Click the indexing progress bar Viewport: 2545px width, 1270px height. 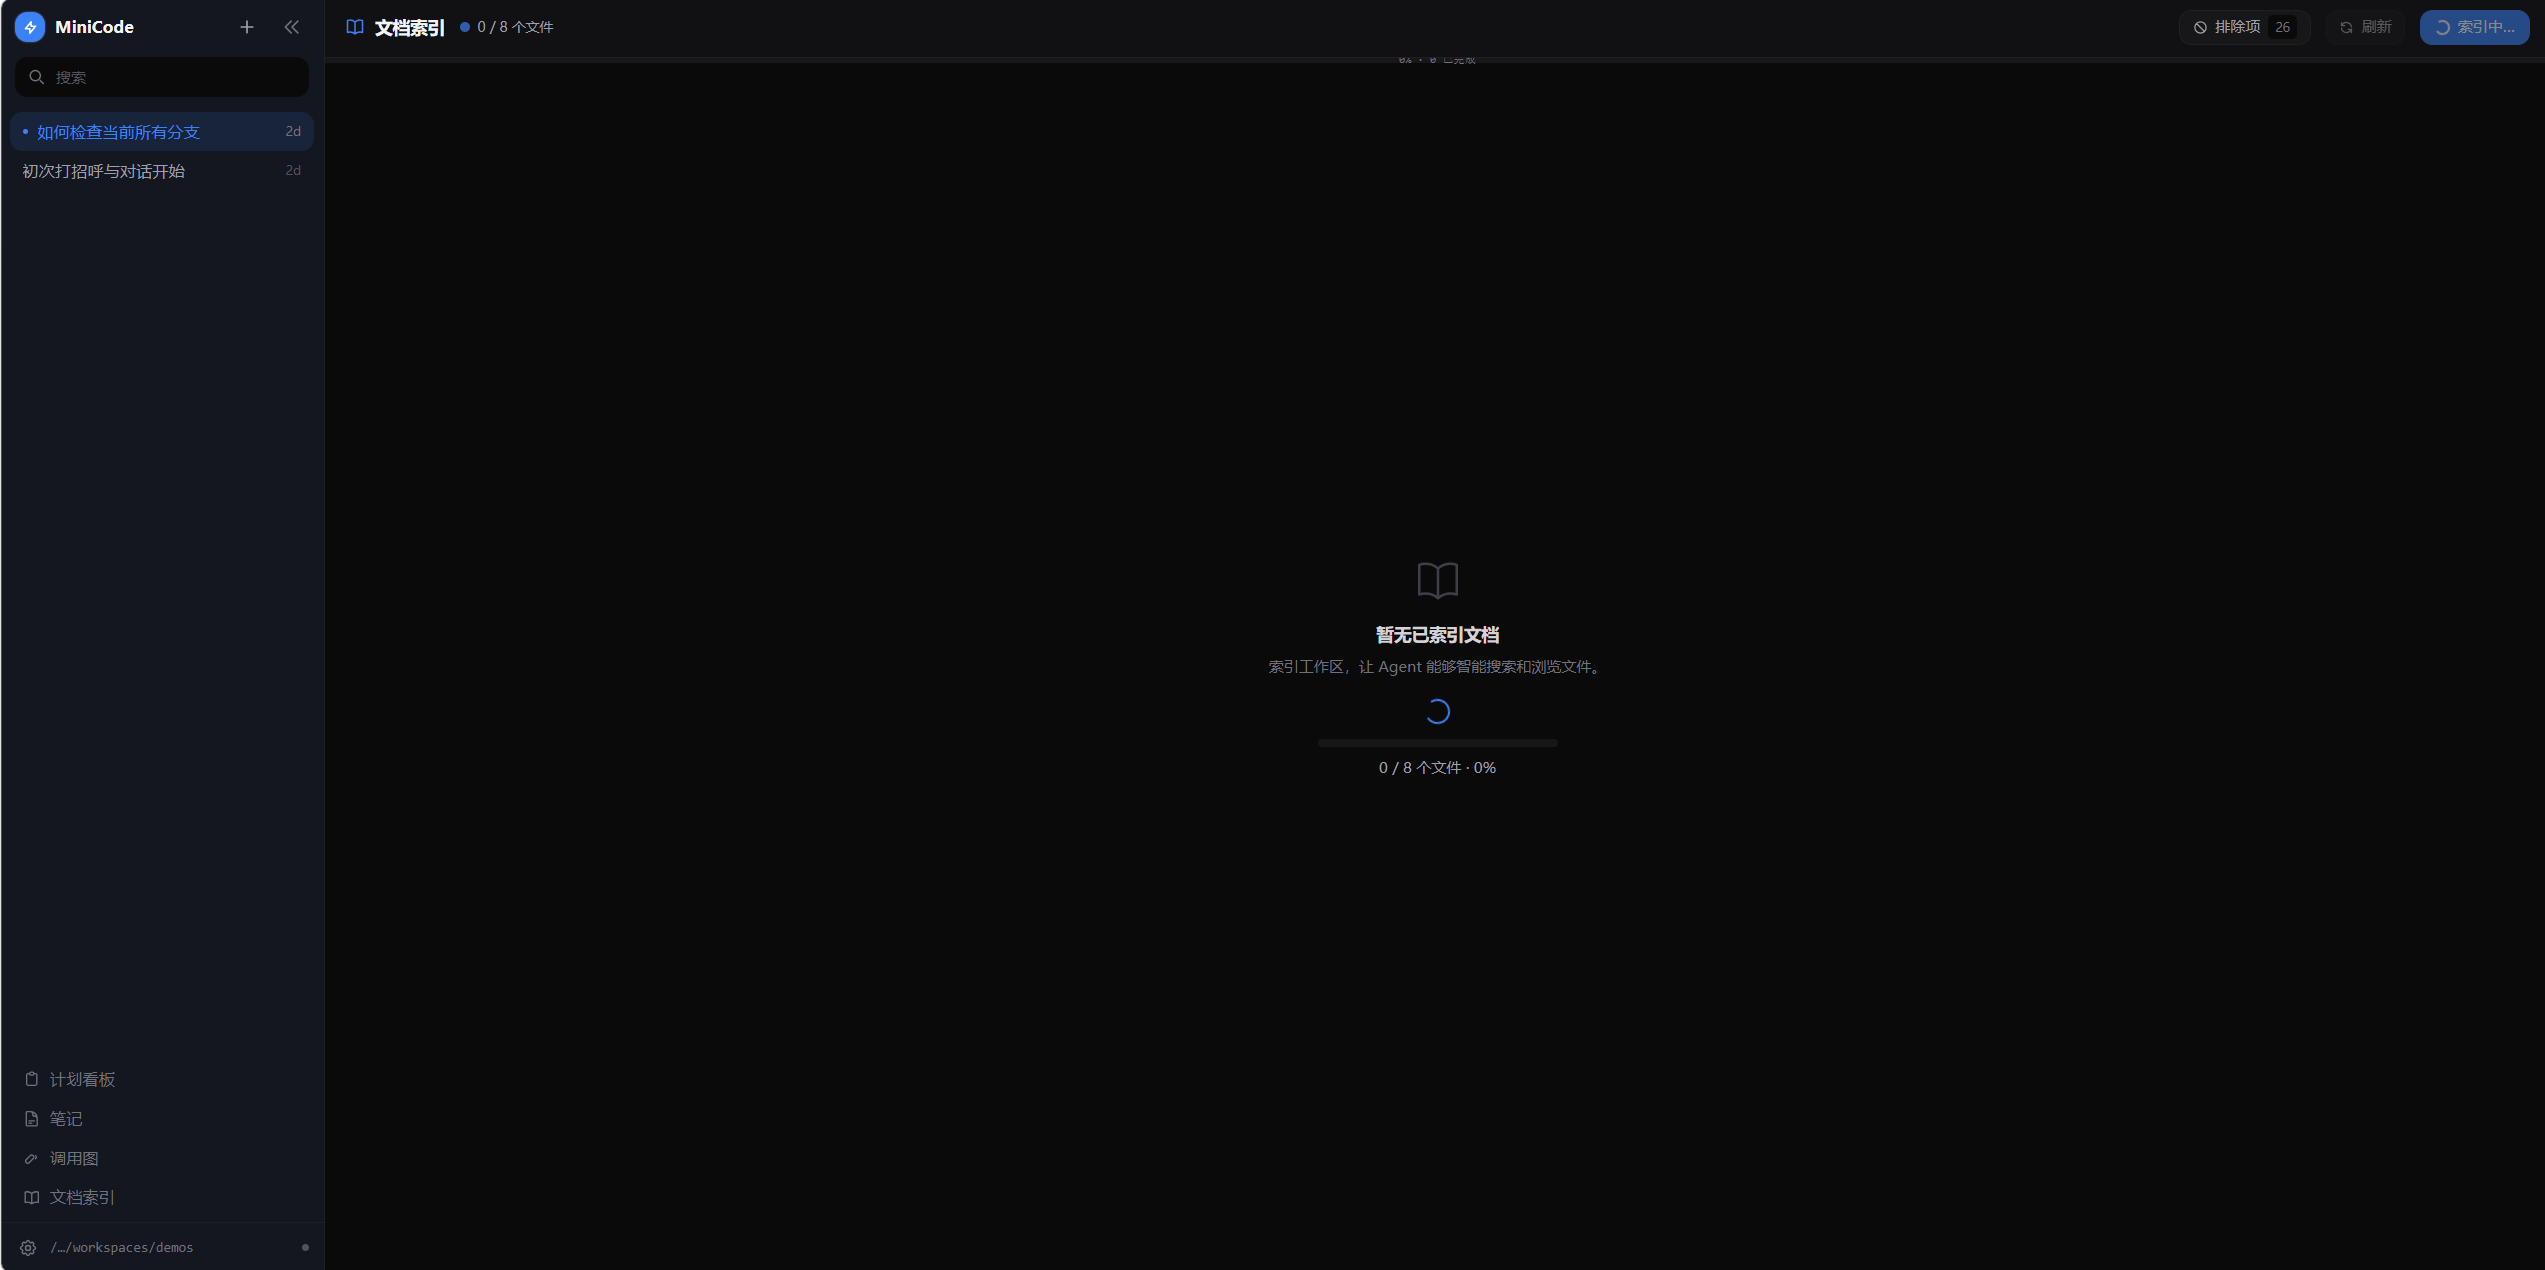click(x=1438, y=743)
